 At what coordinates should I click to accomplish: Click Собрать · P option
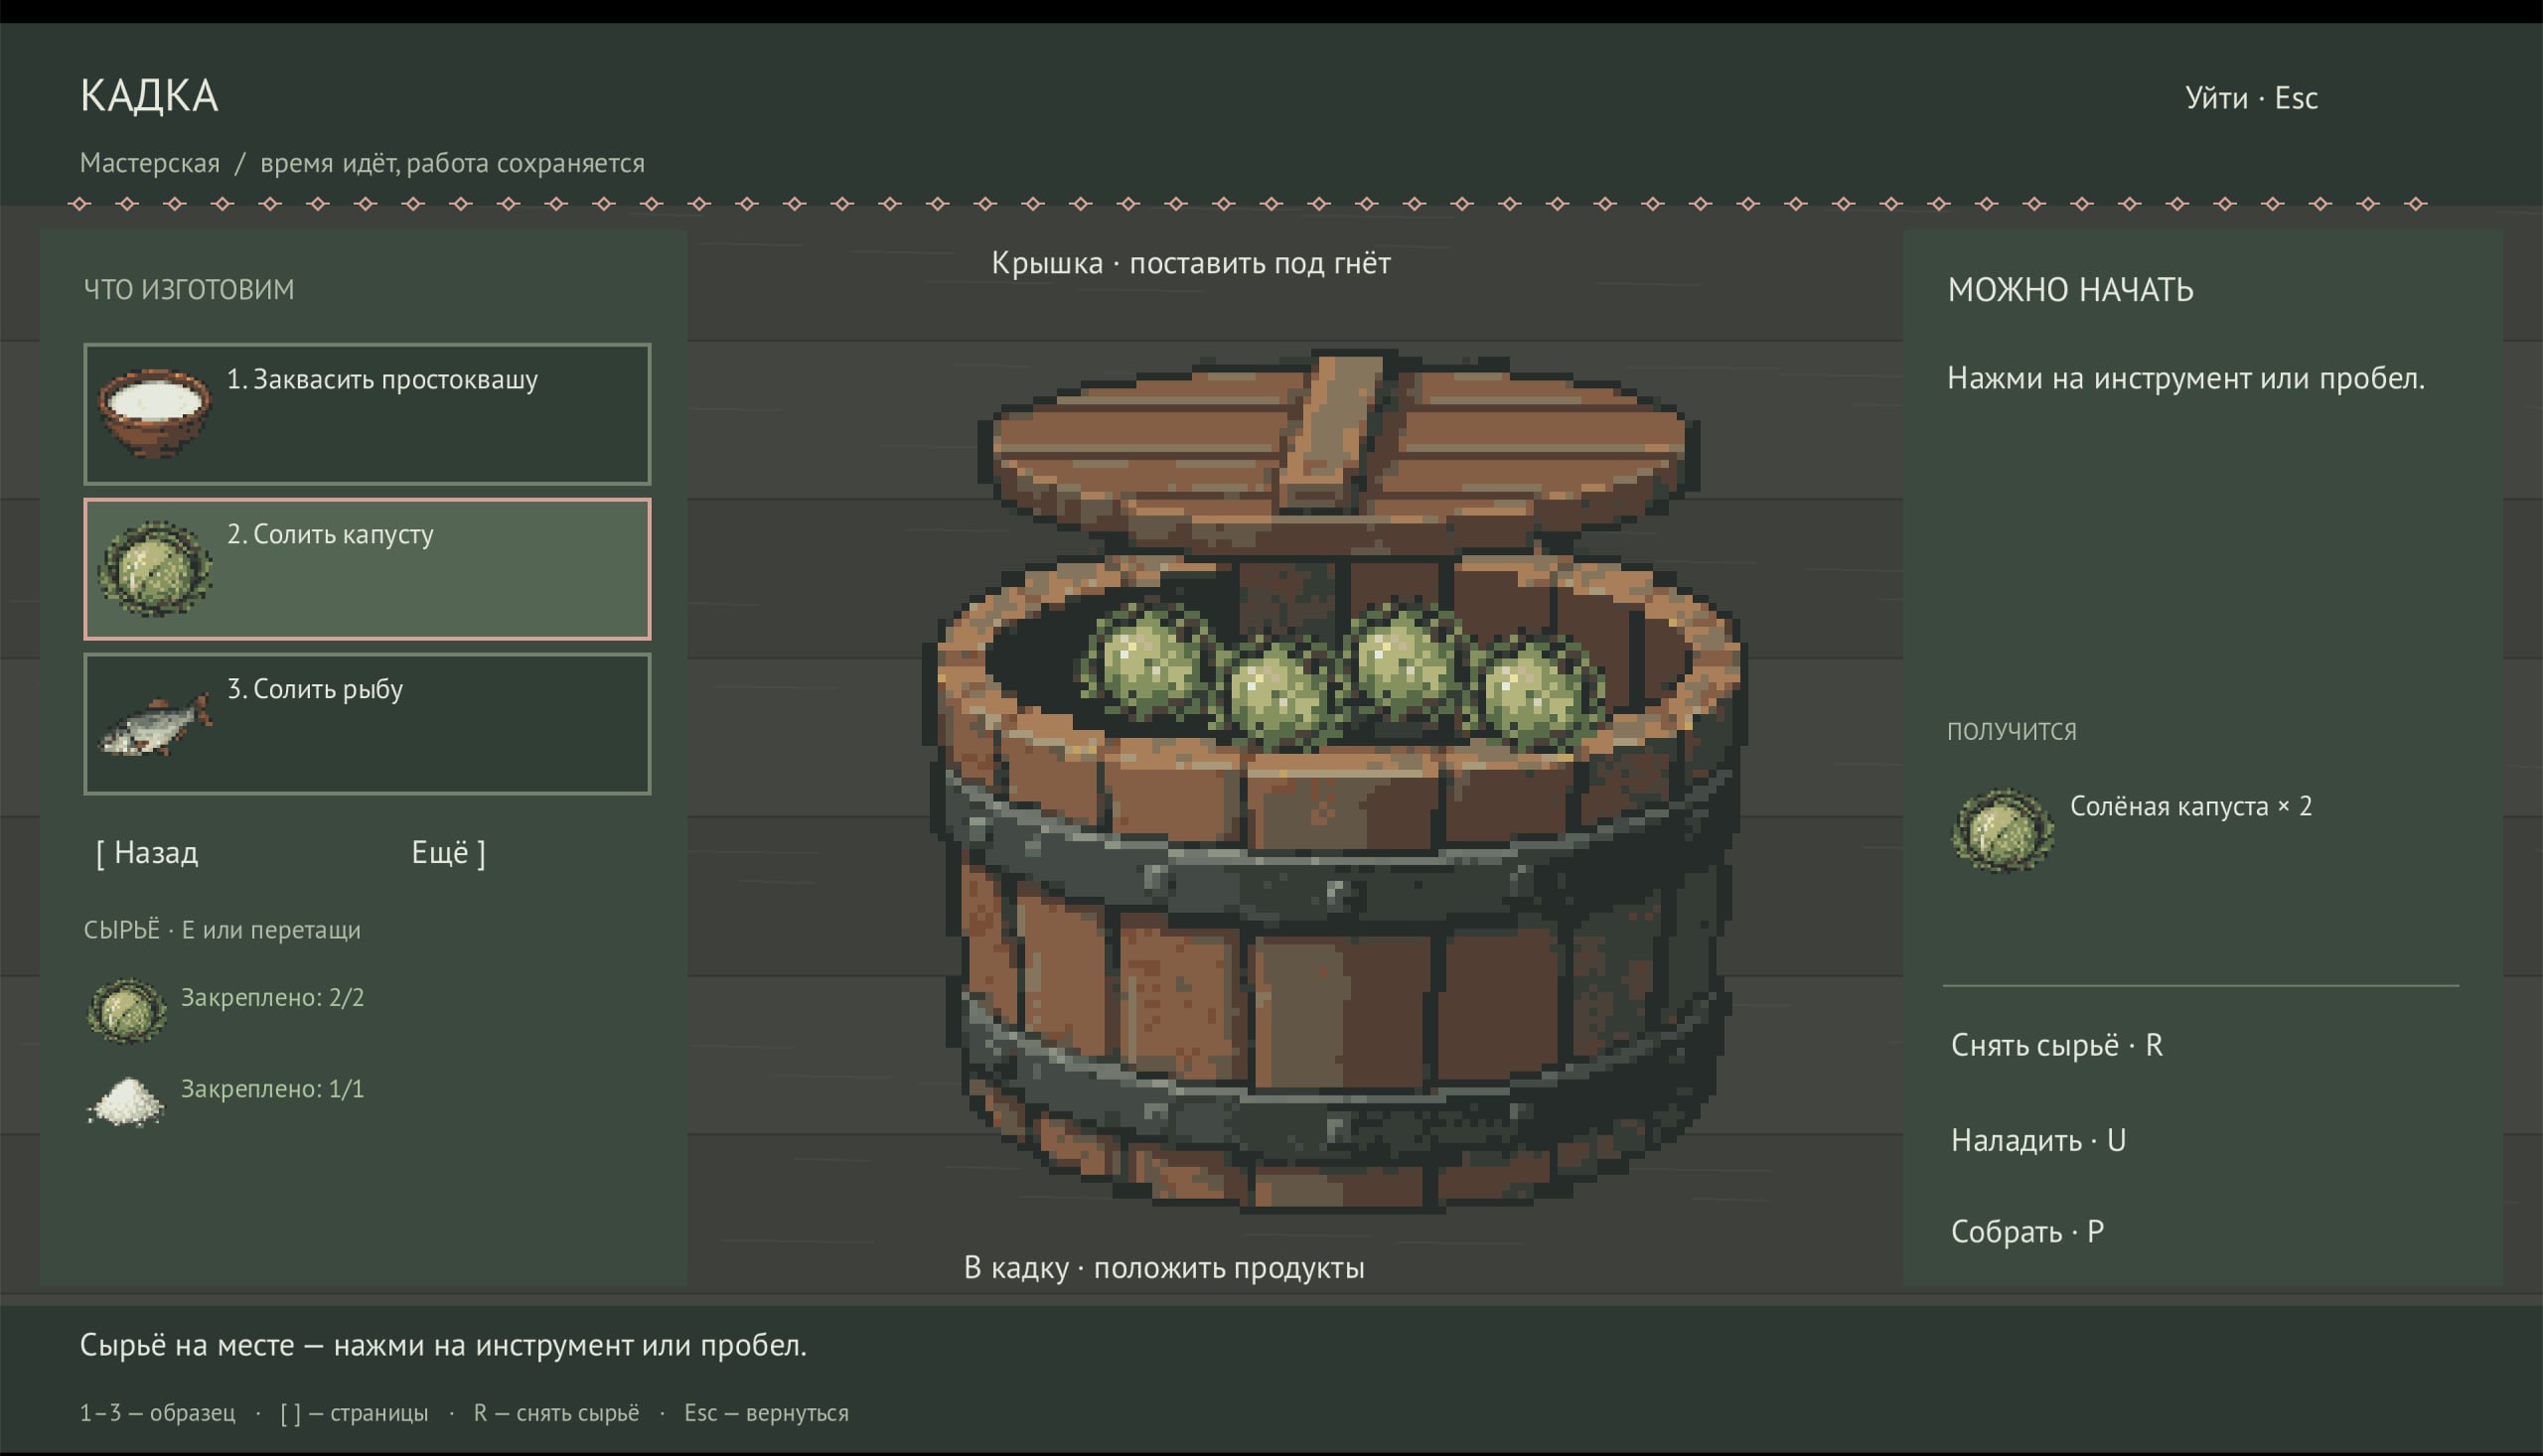tap(2027, 1232)
